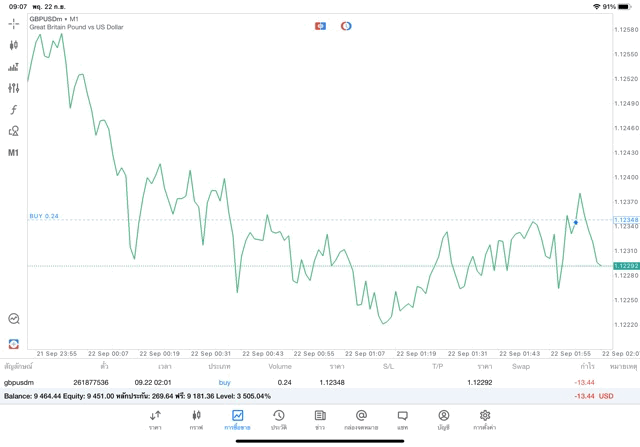Viewport: 640px width, 447px height.
Task: Click the 1.12292 current price tag
Action: coord(626,266)
